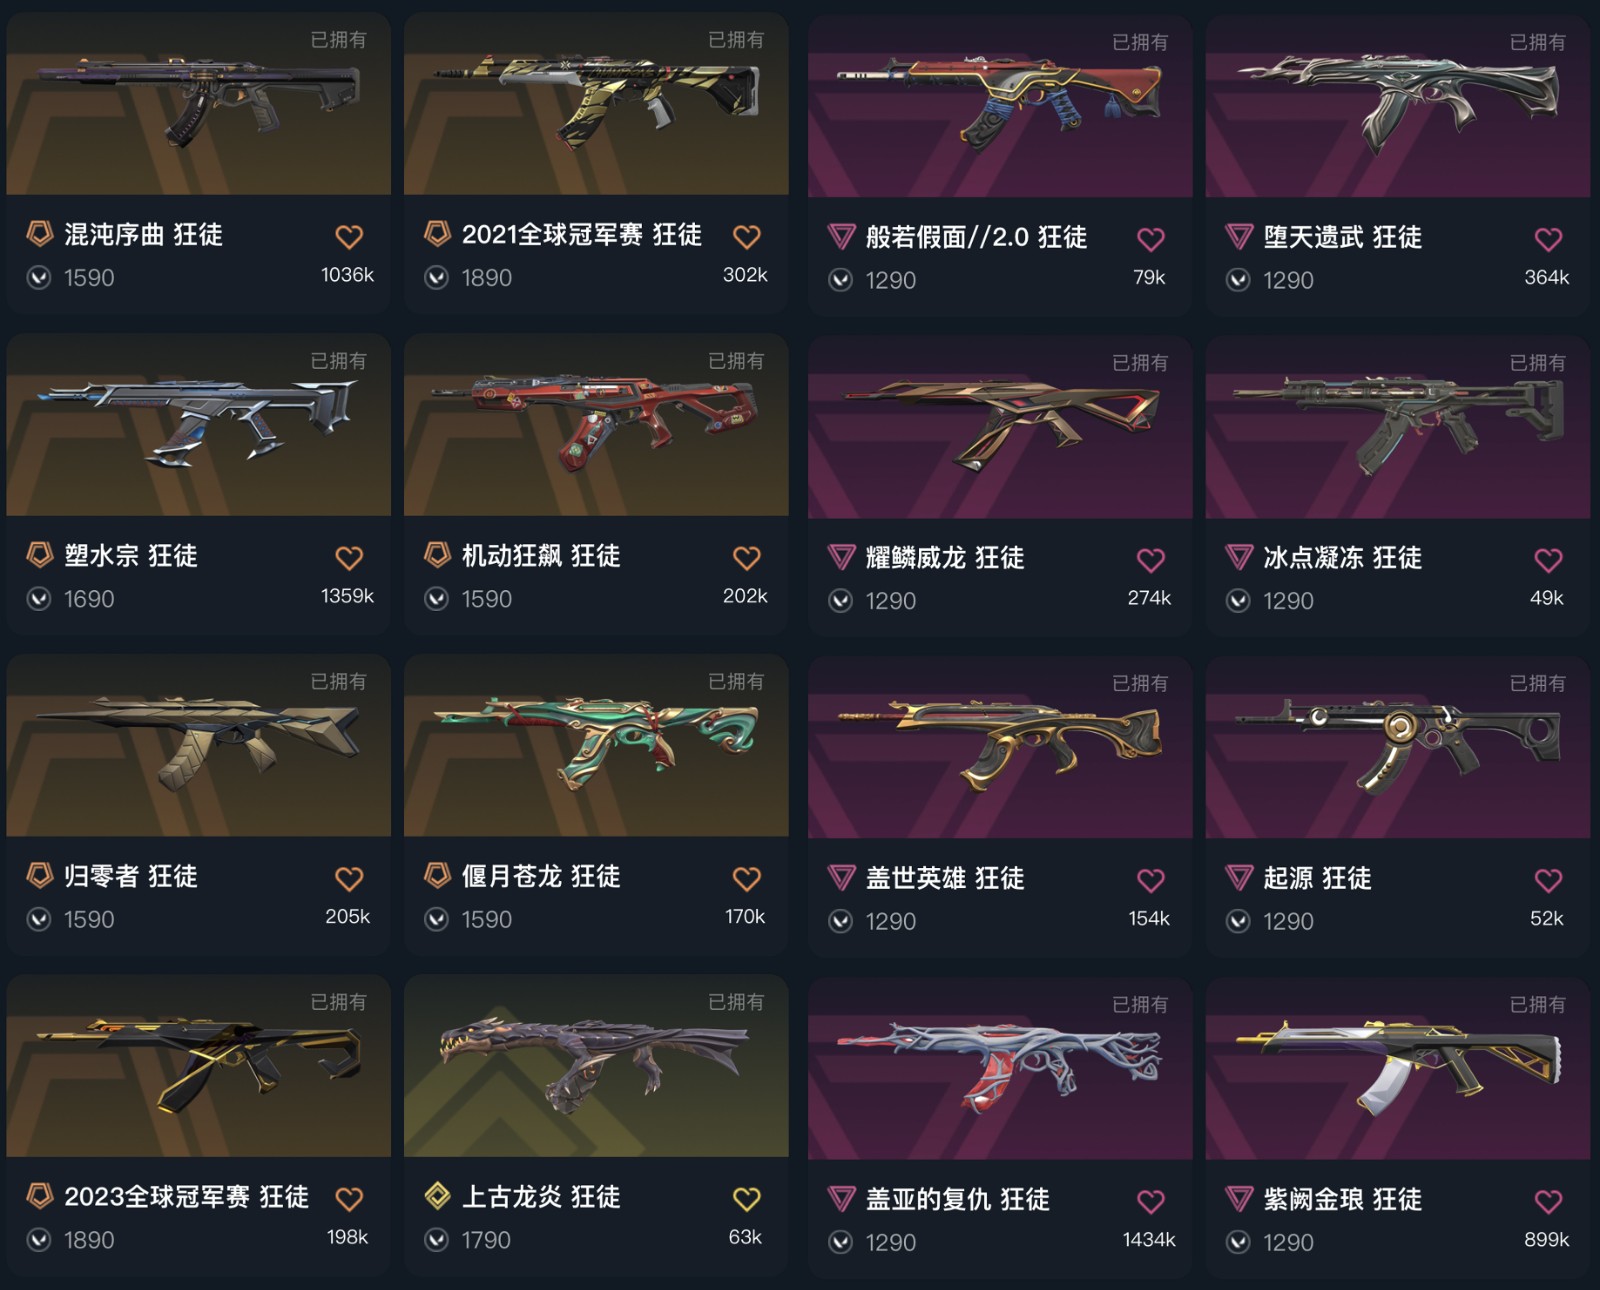Click the diamond tier icon of 上古龙炎 狂徒
The width and height of the screenshot is (1600, 1290).
click(437, 1196)
